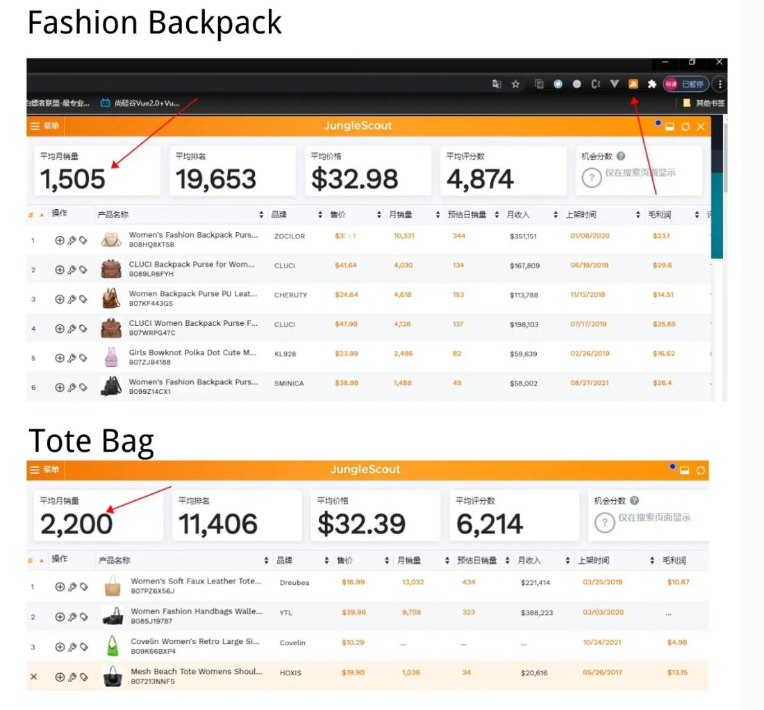The height and width of the screenshot is (710, 764).
Task: Click the tag icon in the HOXIS row
Action: pos(84,677)
